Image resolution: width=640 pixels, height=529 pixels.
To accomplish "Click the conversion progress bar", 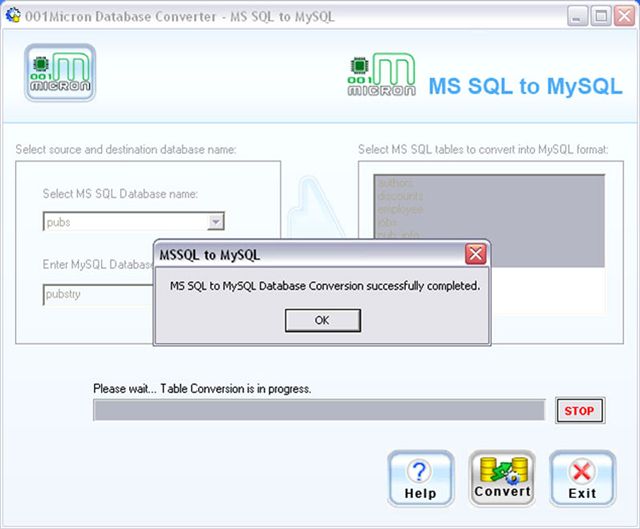I will [x=319, y=410].
